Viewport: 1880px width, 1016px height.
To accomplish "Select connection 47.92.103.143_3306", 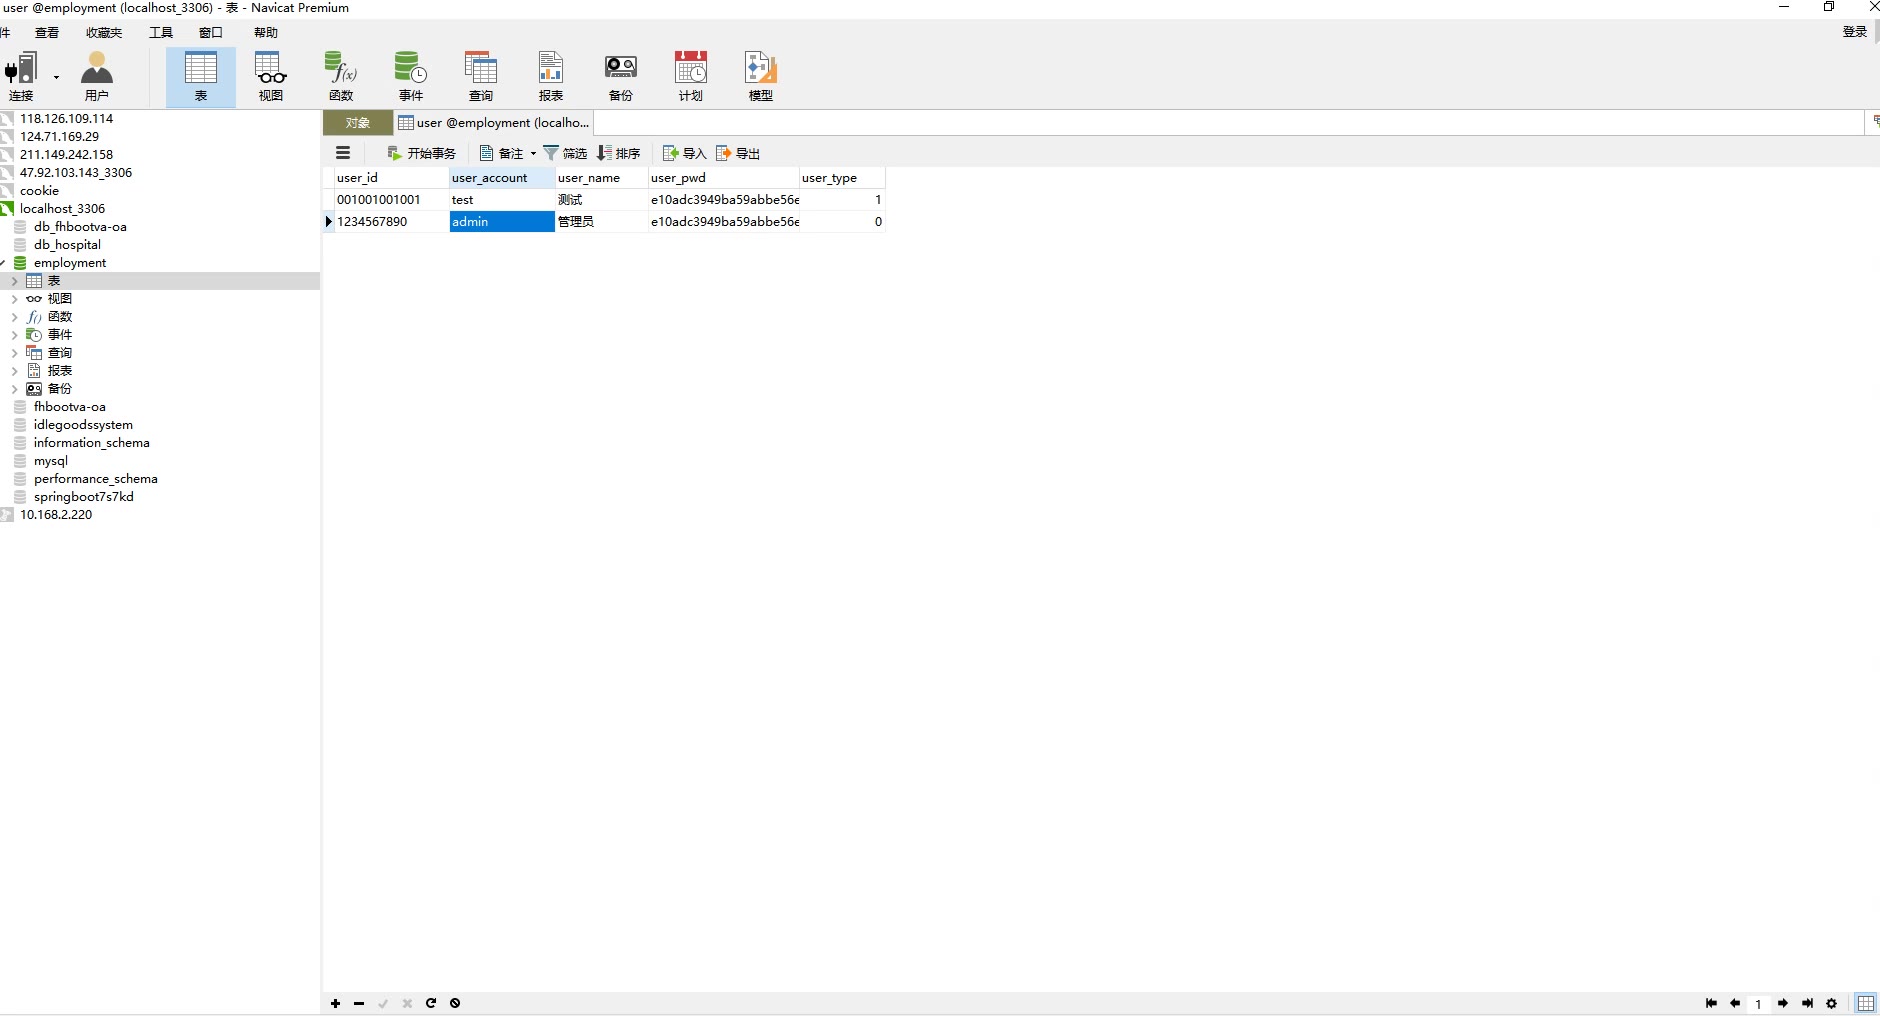I will (76, 172).
